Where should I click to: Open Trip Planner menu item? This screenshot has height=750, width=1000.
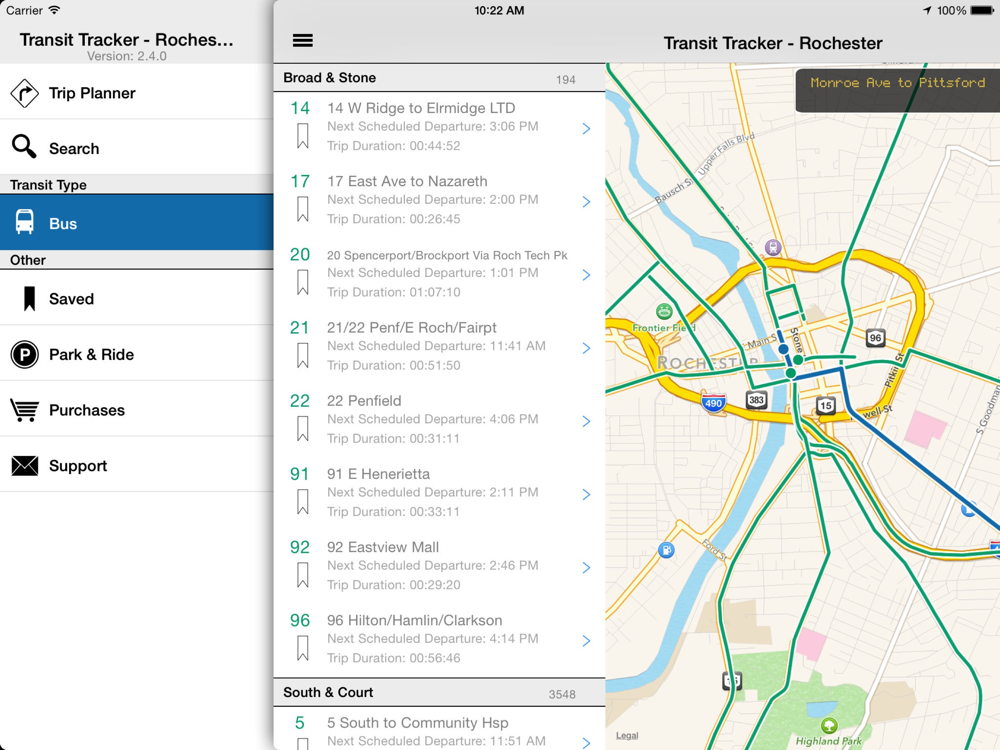pos(136,92)
